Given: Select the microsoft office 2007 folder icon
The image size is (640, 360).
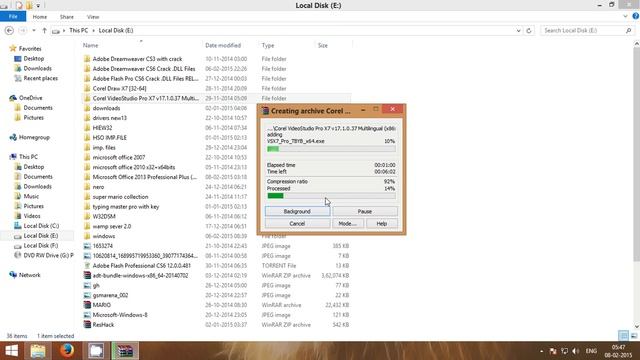Looking at the screenshot, I should click(87, 157).
